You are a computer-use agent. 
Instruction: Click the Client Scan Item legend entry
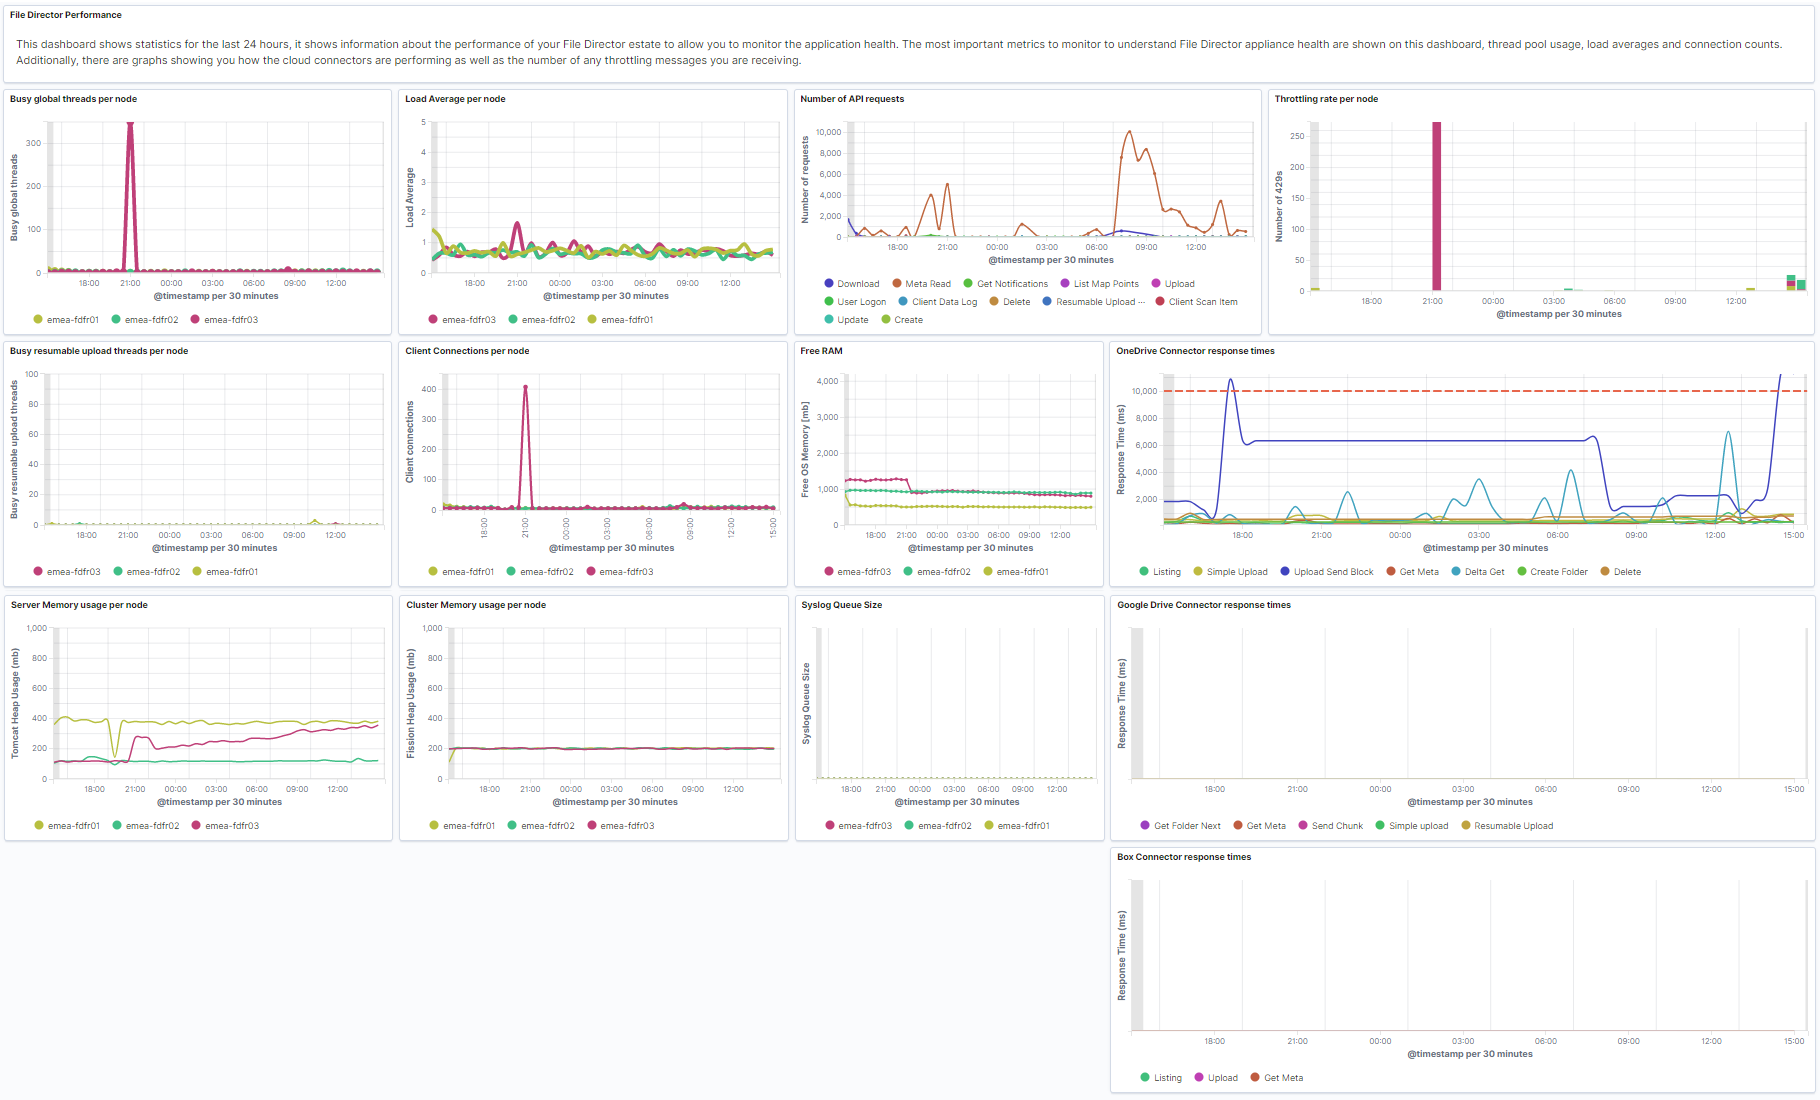click(x=1196, y=302)
